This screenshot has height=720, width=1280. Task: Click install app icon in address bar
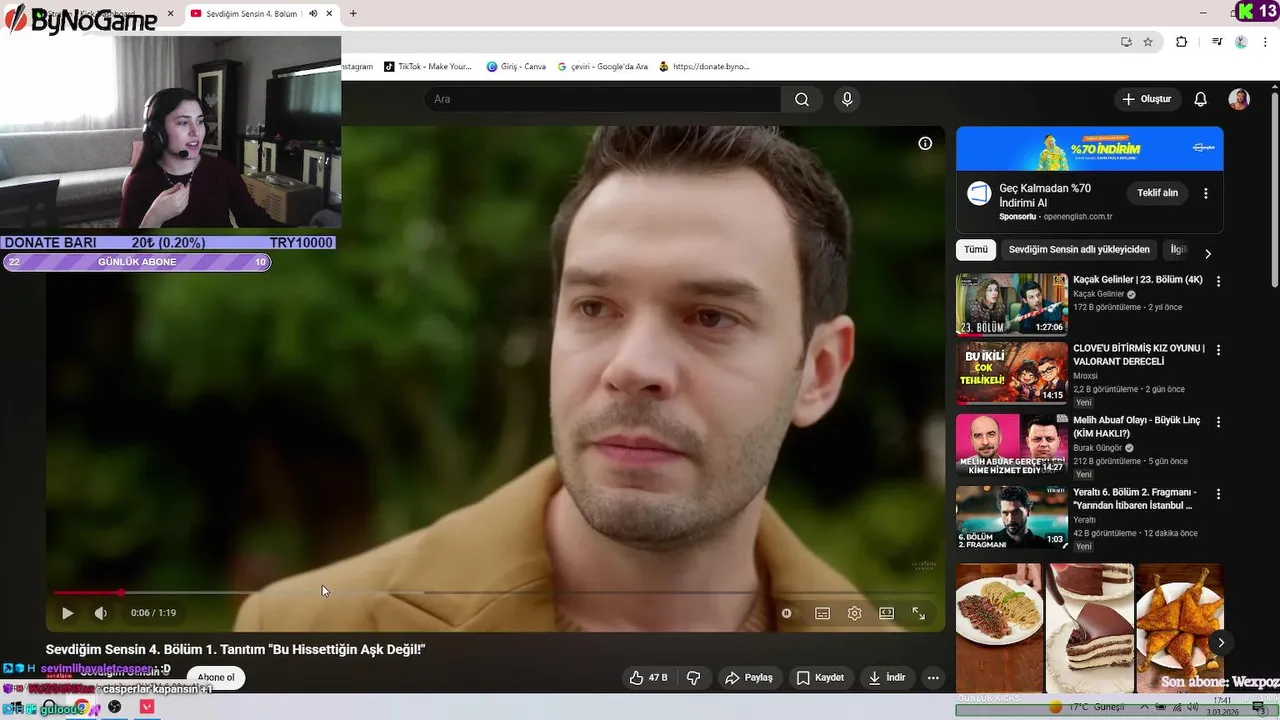pyautogui.click(x=1126, y=42)
